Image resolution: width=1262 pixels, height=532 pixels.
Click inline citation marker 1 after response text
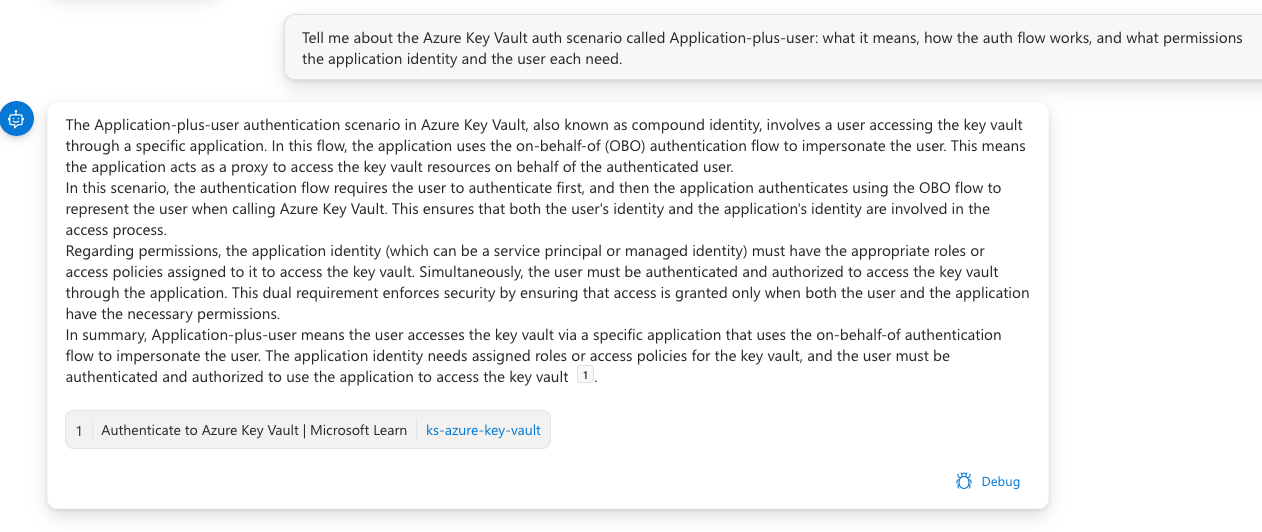coord(585,376)
